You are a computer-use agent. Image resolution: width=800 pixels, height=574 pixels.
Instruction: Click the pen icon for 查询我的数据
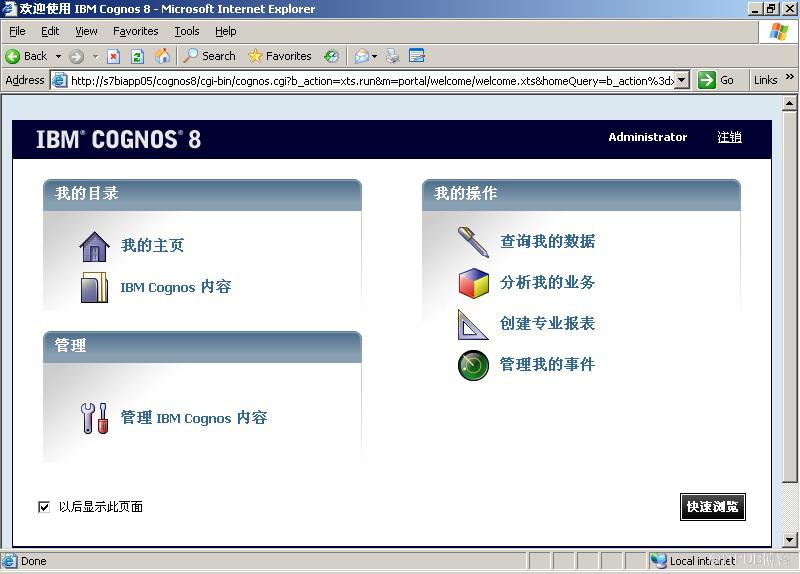click(x=473, y=242)
